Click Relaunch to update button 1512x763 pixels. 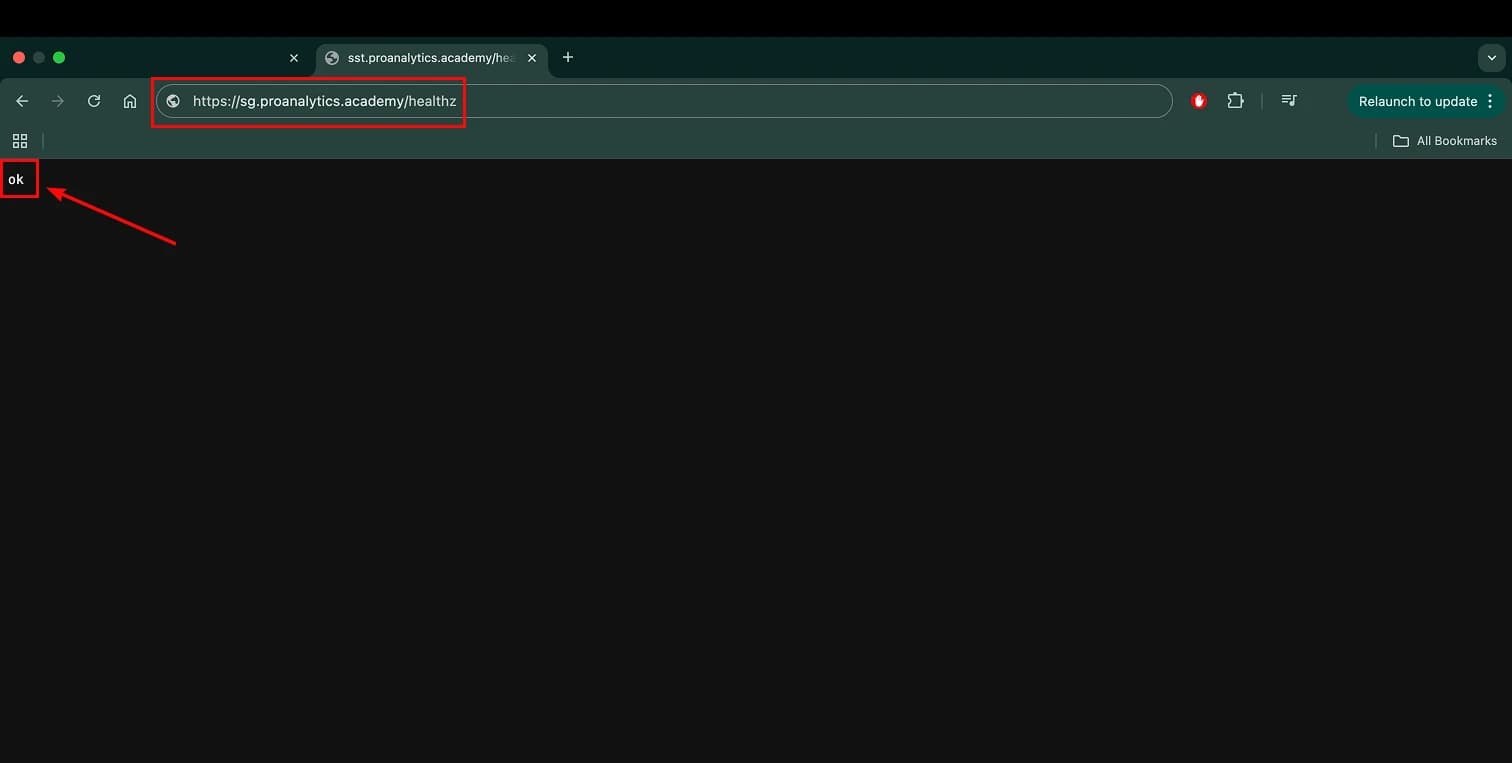click(1417, 101)
